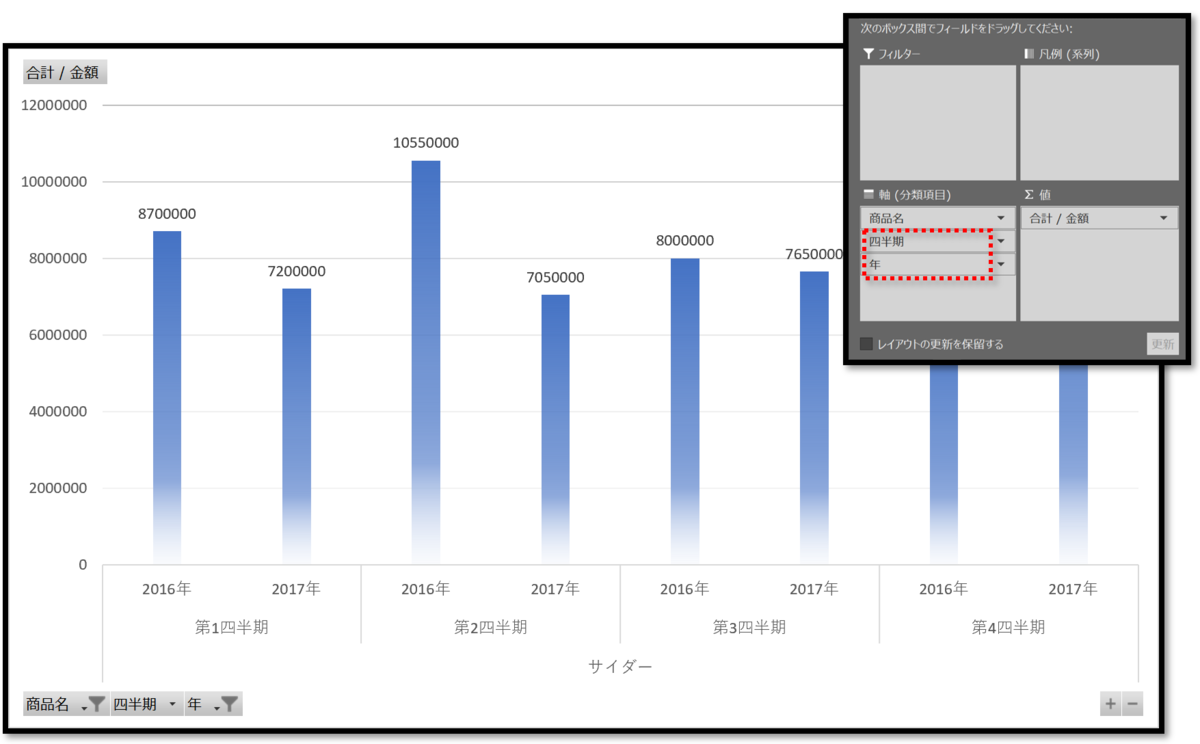This screenshot has height=744, width=1200.
Task: Open dropdown for 合計 / 金額 value field
Action: tap(1163, 218)
